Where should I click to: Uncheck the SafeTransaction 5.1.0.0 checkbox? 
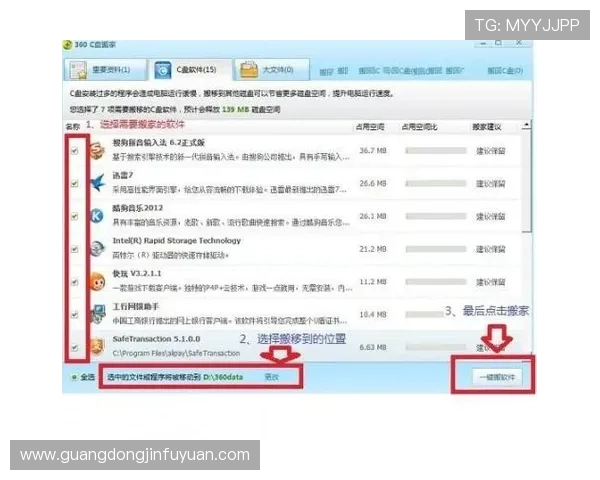pyautogui.click(x=75, y=348)
